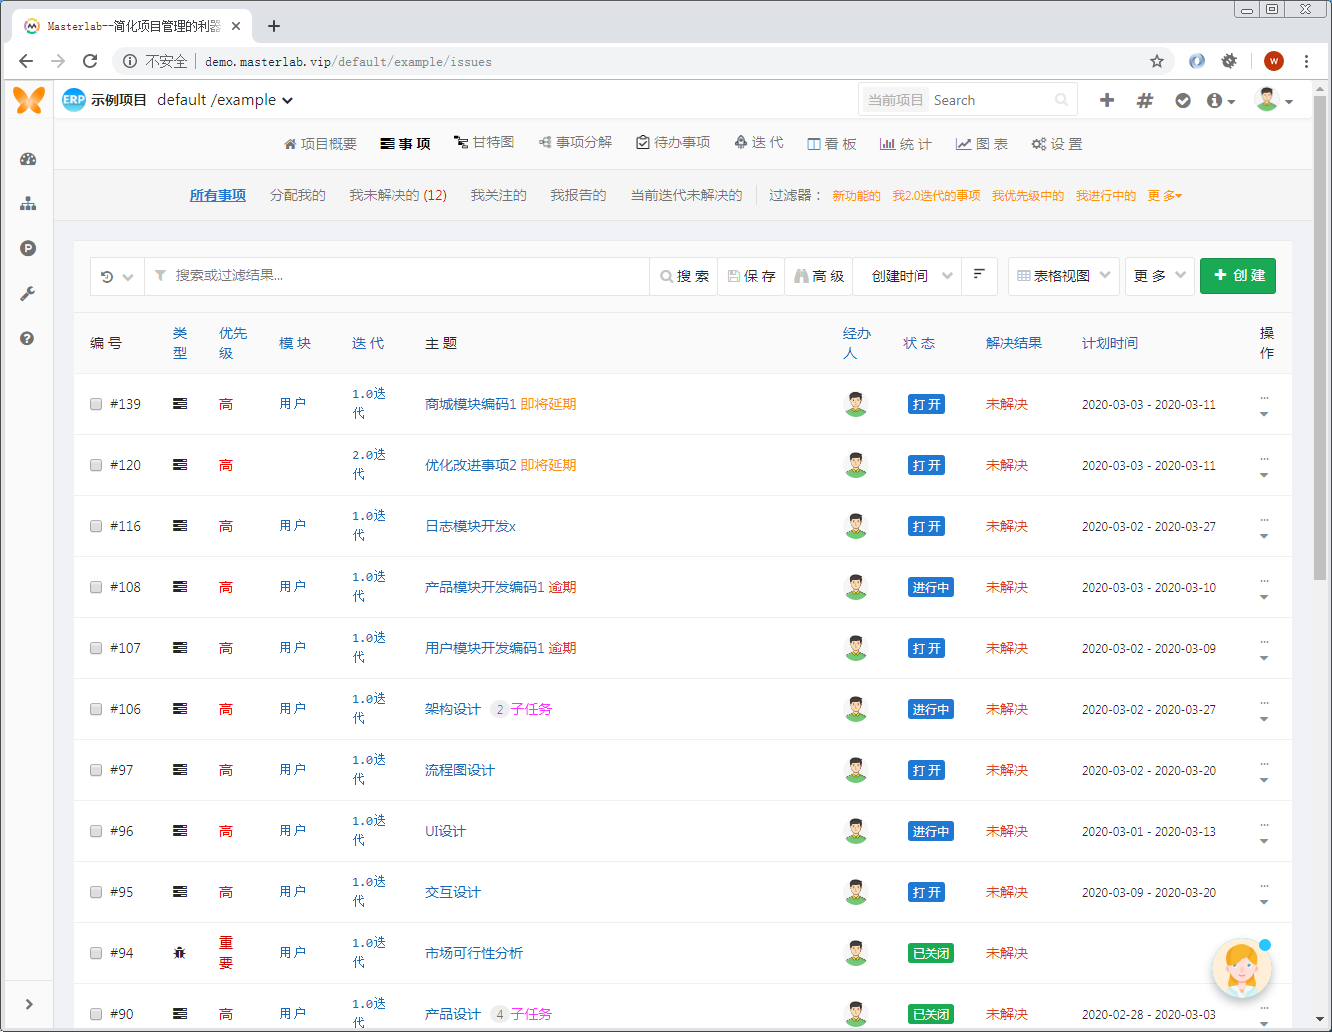Click assignee avatar of issue #139

pyautogui.click(x=856, y=404)
